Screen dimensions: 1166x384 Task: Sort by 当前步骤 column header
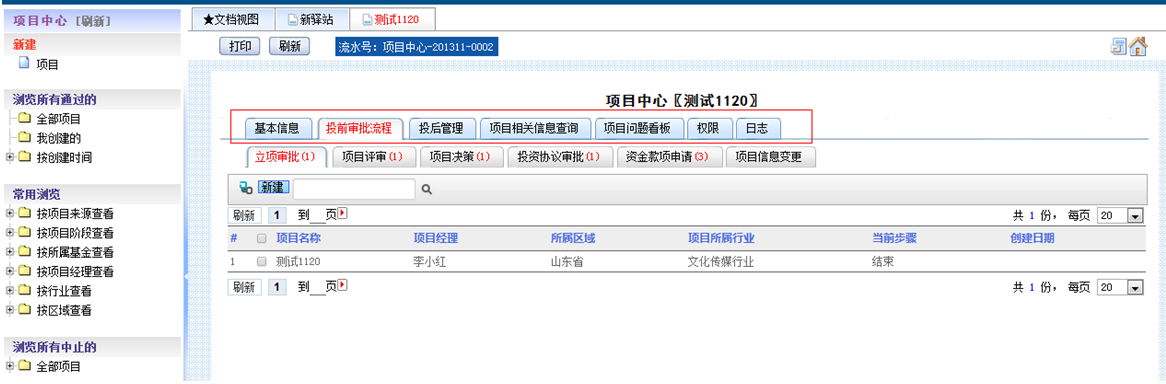(x=894, y=239)
